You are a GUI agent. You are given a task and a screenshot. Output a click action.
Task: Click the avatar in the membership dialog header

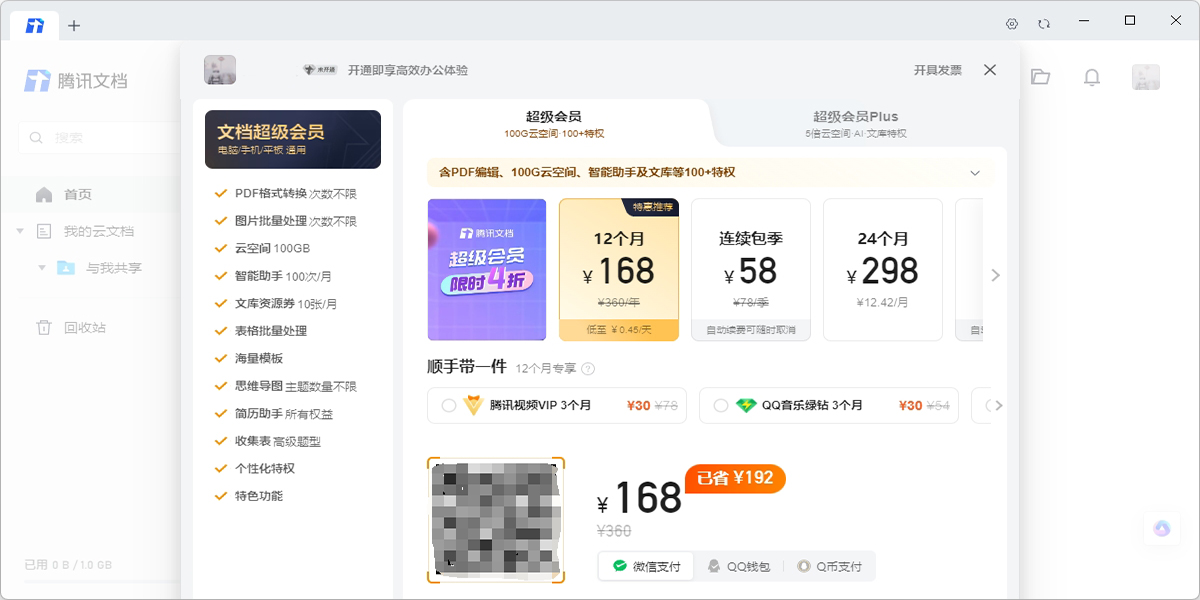pos(220,70)
